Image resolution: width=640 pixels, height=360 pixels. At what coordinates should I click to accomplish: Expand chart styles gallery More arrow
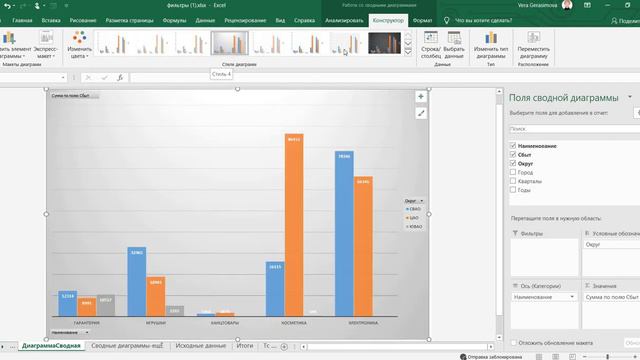click(x=408, y=52)
